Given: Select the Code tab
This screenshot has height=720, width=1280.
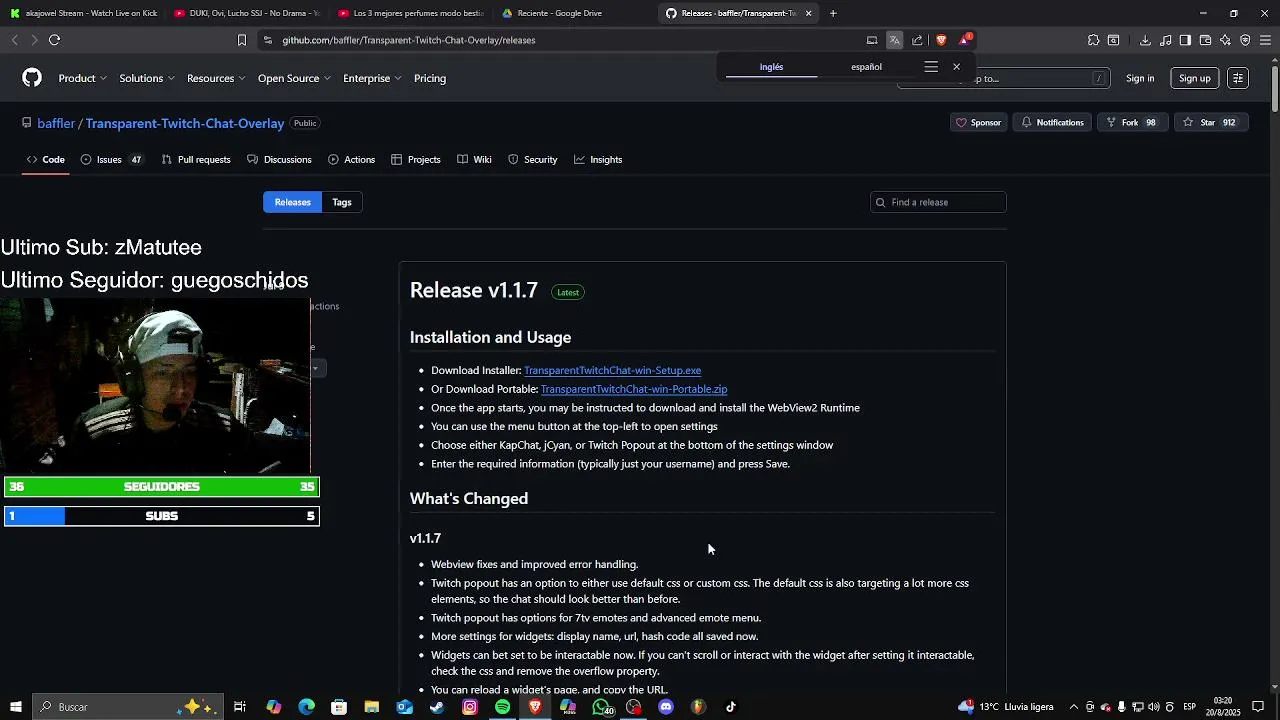Looking at the screenshot, I should tap(46, 160).
